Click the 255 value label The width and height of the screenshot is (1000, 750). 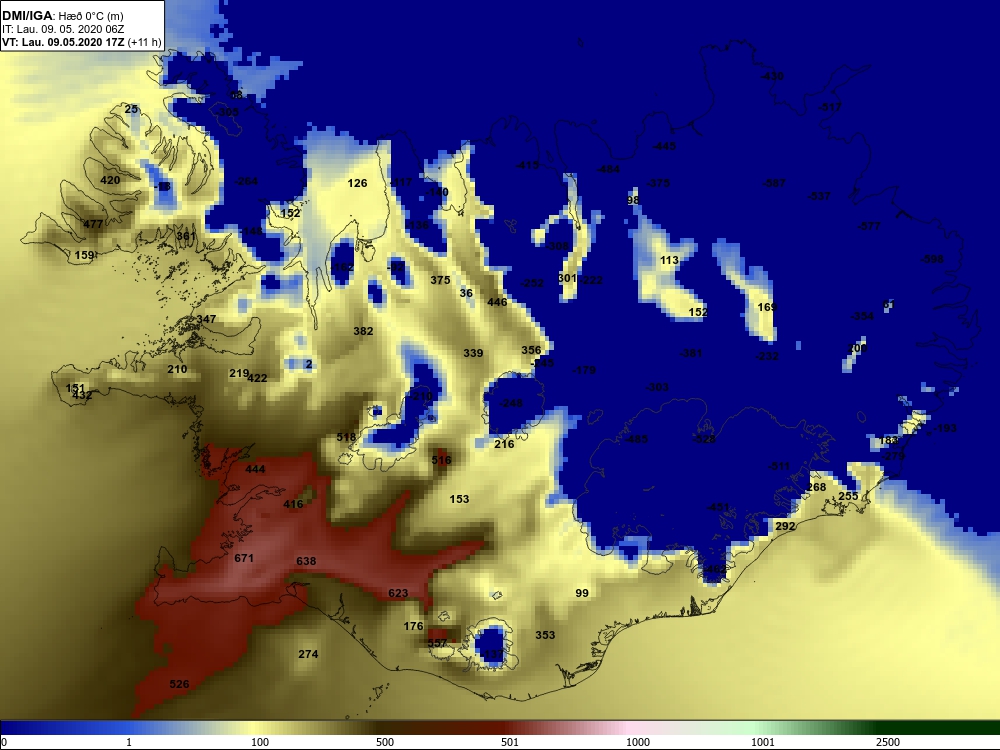(848, 496)
